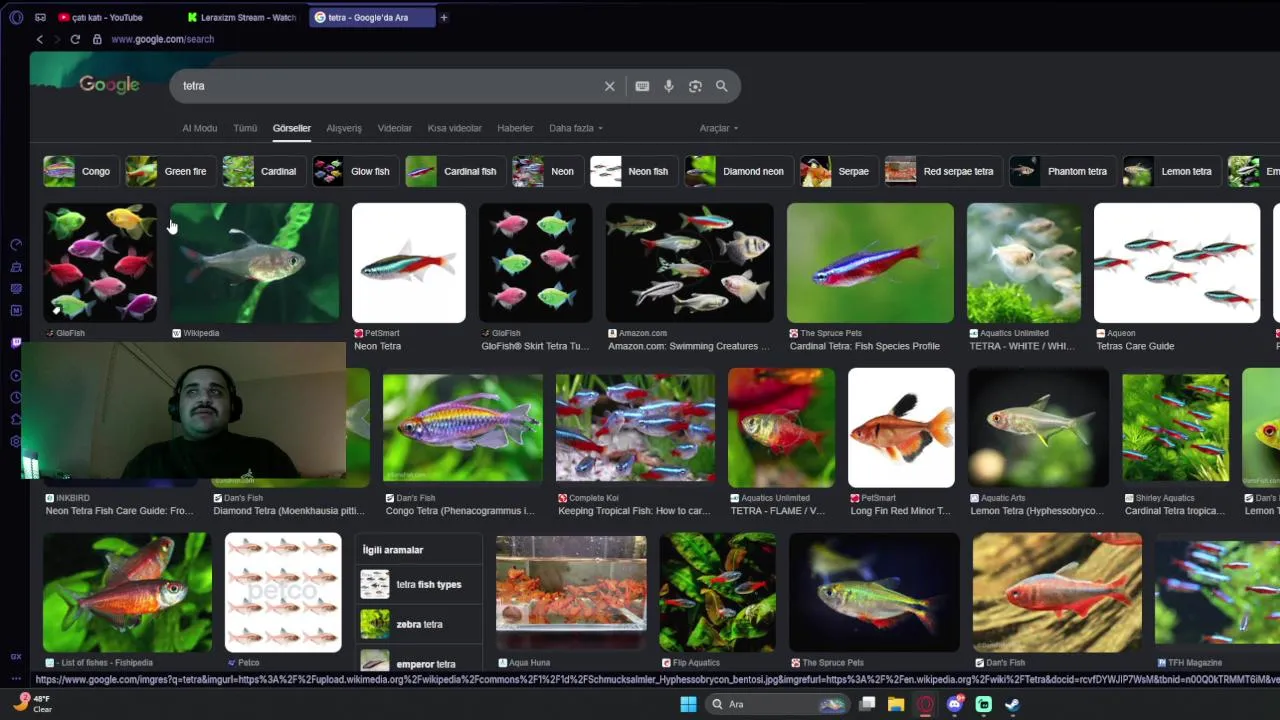Open the Aqueon Tetras Care Guide image
1280x720 pixels.
[1177, 263]
